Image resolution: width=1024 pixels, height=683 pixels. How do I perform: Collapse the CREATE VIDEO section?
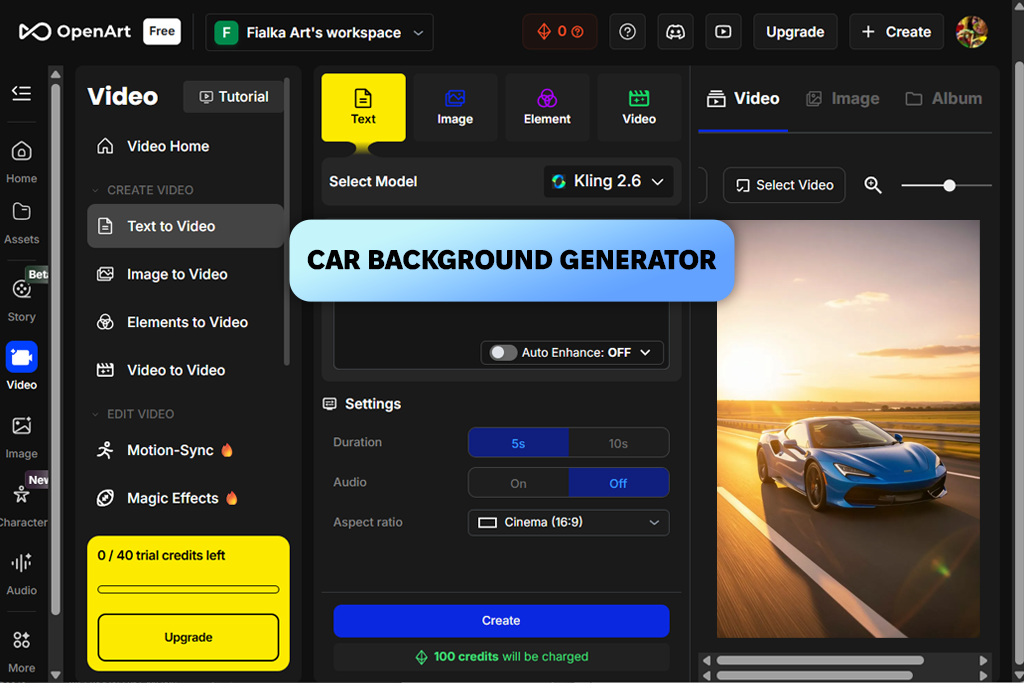tap(143, 190)
